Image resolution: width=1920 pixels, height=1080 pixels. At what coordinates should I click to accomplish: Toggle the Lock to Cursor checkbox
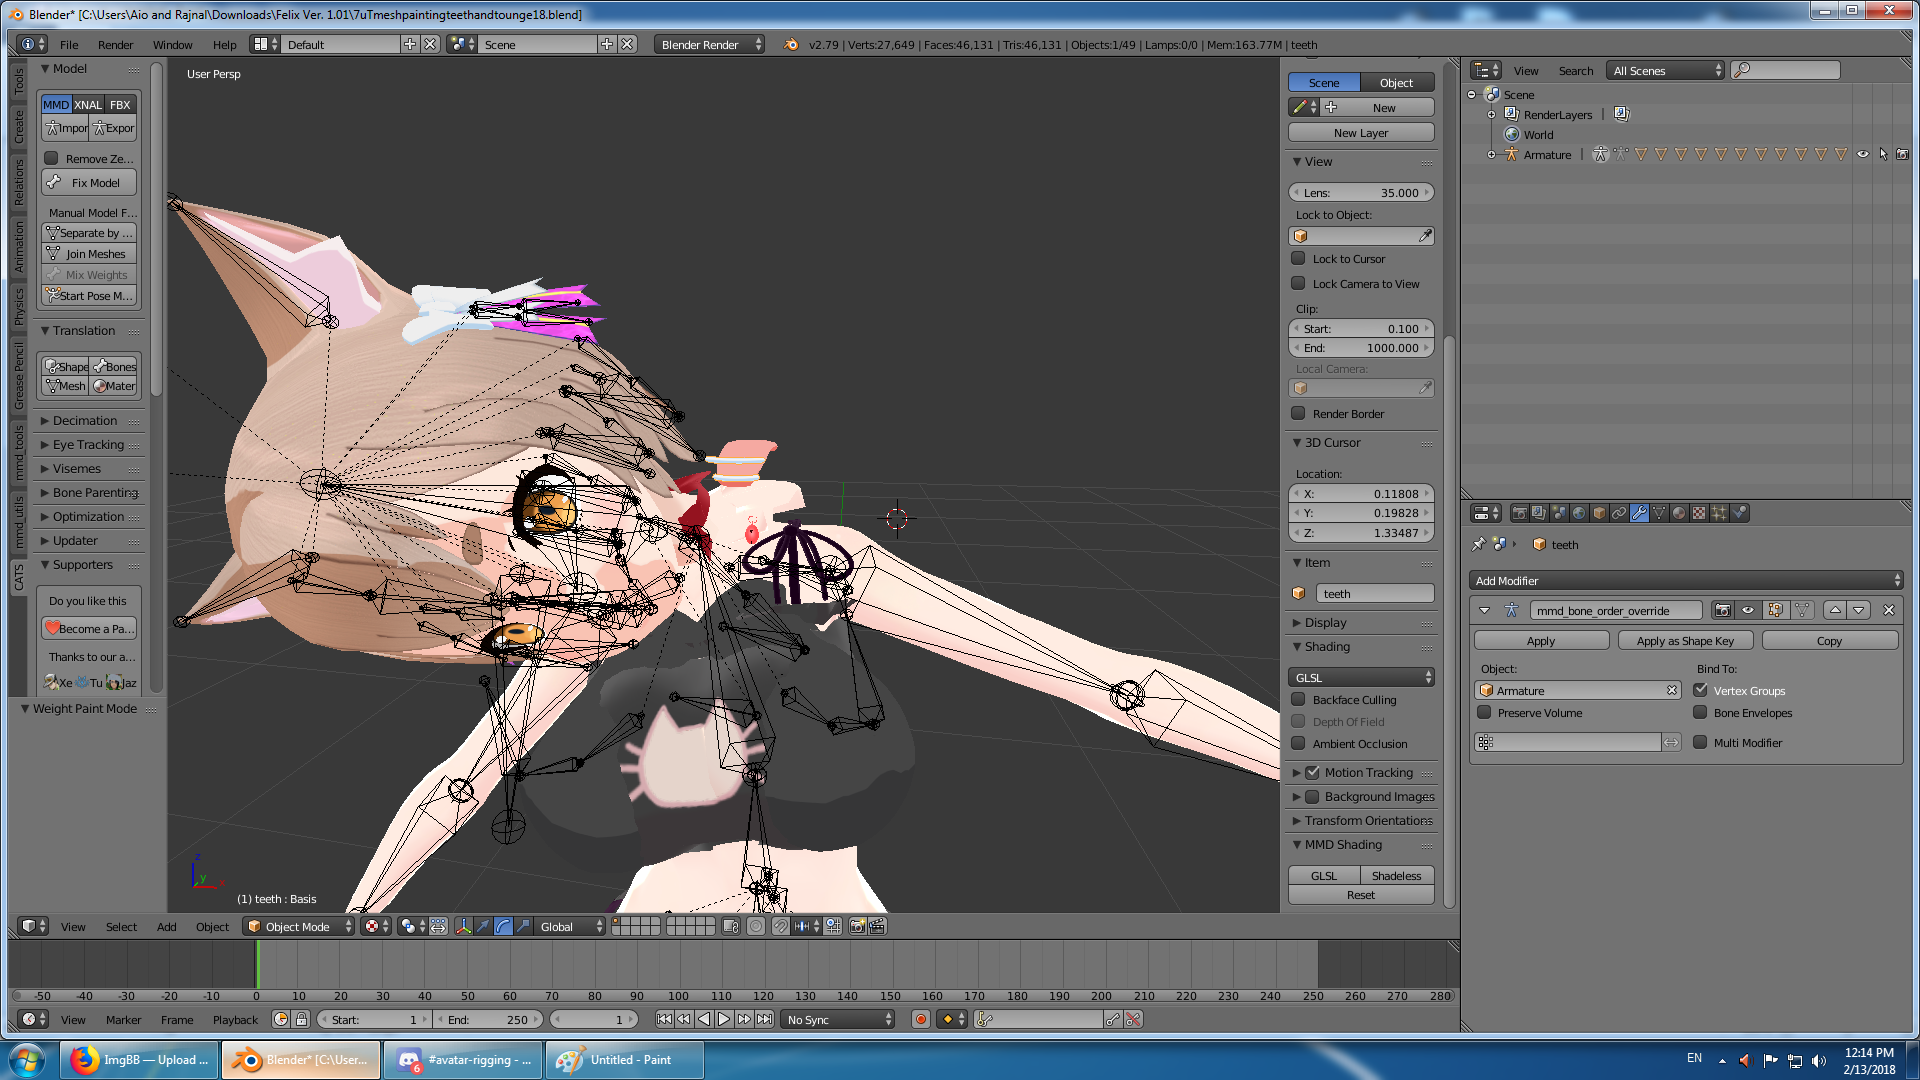point(1298,258)
